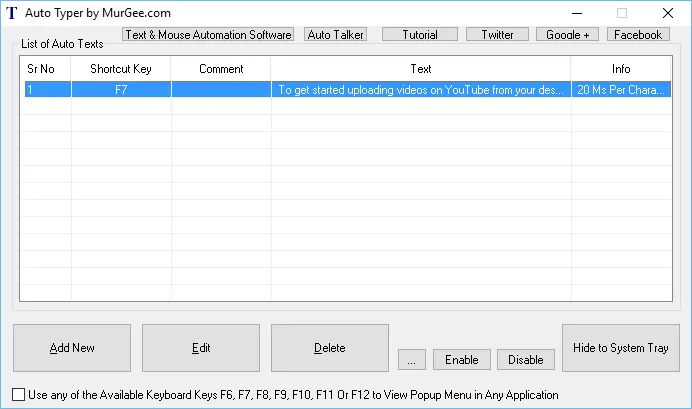Click the Enable button
692x409 pixels.
click(x=462, y=360)
